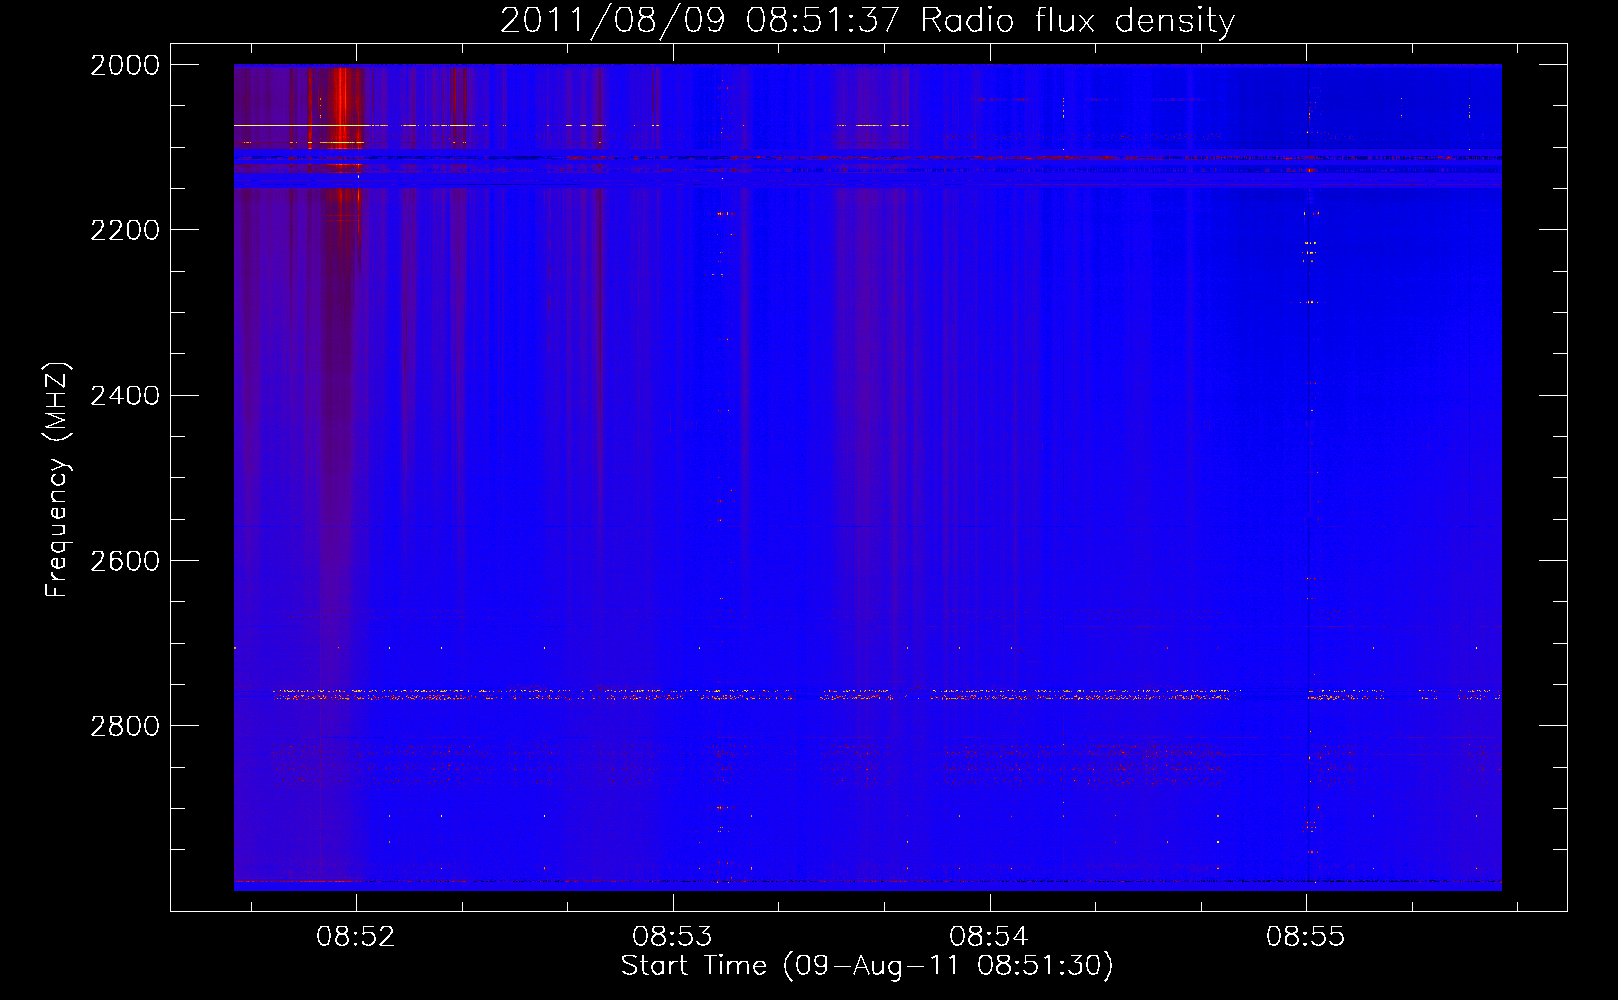Click the plot title "2011/08/09 08:51:37 Radio flux density"
The height and width of the screenshot is (1000, 1618).
click(867, 20)
